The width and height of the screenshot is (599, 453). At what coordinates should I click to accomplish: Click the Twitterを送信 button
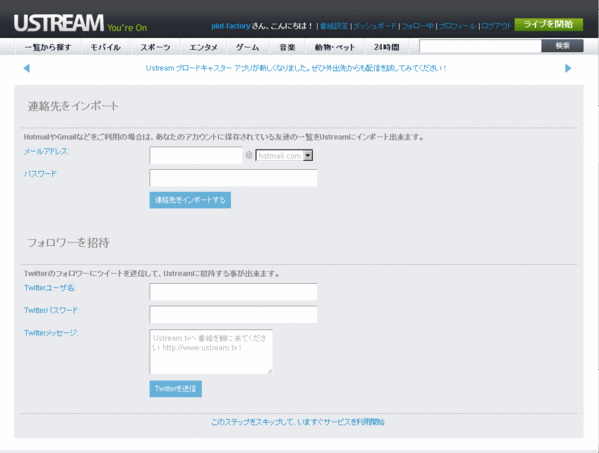(176, 389)
